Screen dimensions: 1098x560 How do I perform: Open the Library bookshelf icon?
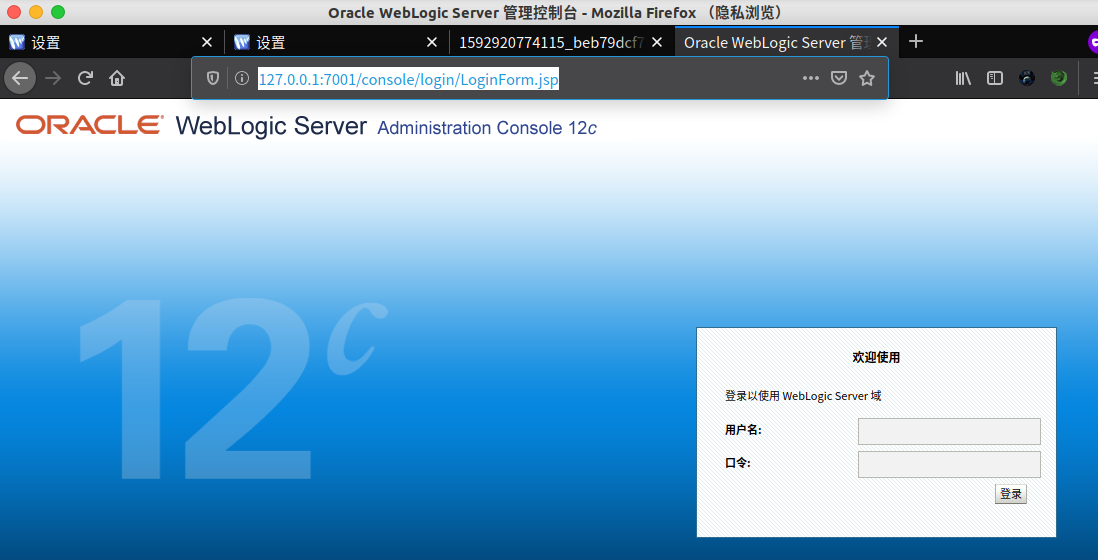click(x=964, y=78)
